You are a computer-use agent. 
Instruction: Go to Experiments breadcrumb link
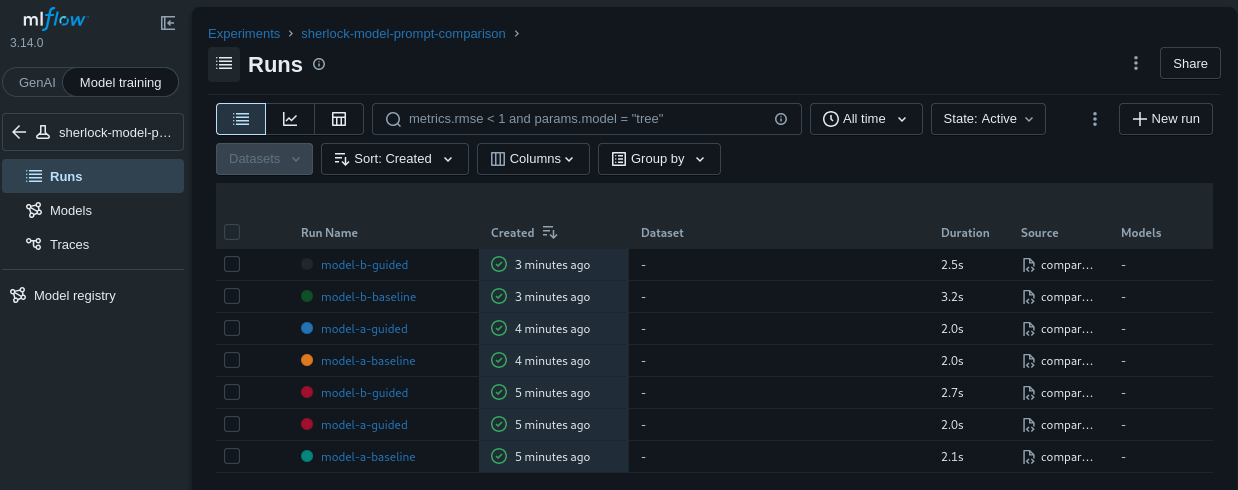(244, 33)
